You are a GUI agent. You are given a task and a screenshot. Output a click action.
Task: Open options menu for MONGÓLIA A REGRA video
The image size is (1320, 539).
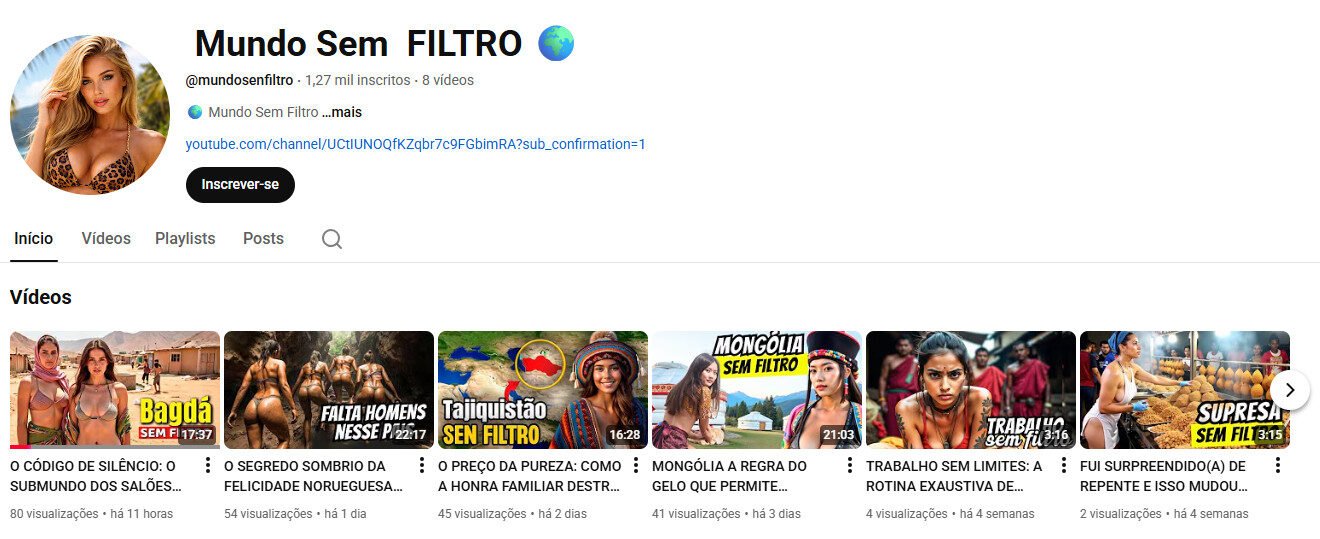(850, 466)
